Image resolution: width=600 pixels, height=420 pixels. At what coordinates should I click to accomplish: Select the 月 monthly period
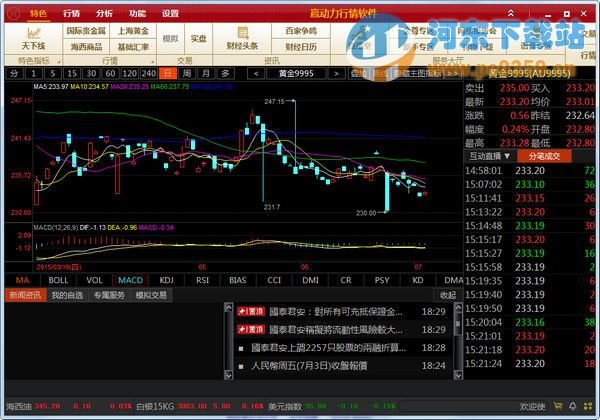coord(206,73)
